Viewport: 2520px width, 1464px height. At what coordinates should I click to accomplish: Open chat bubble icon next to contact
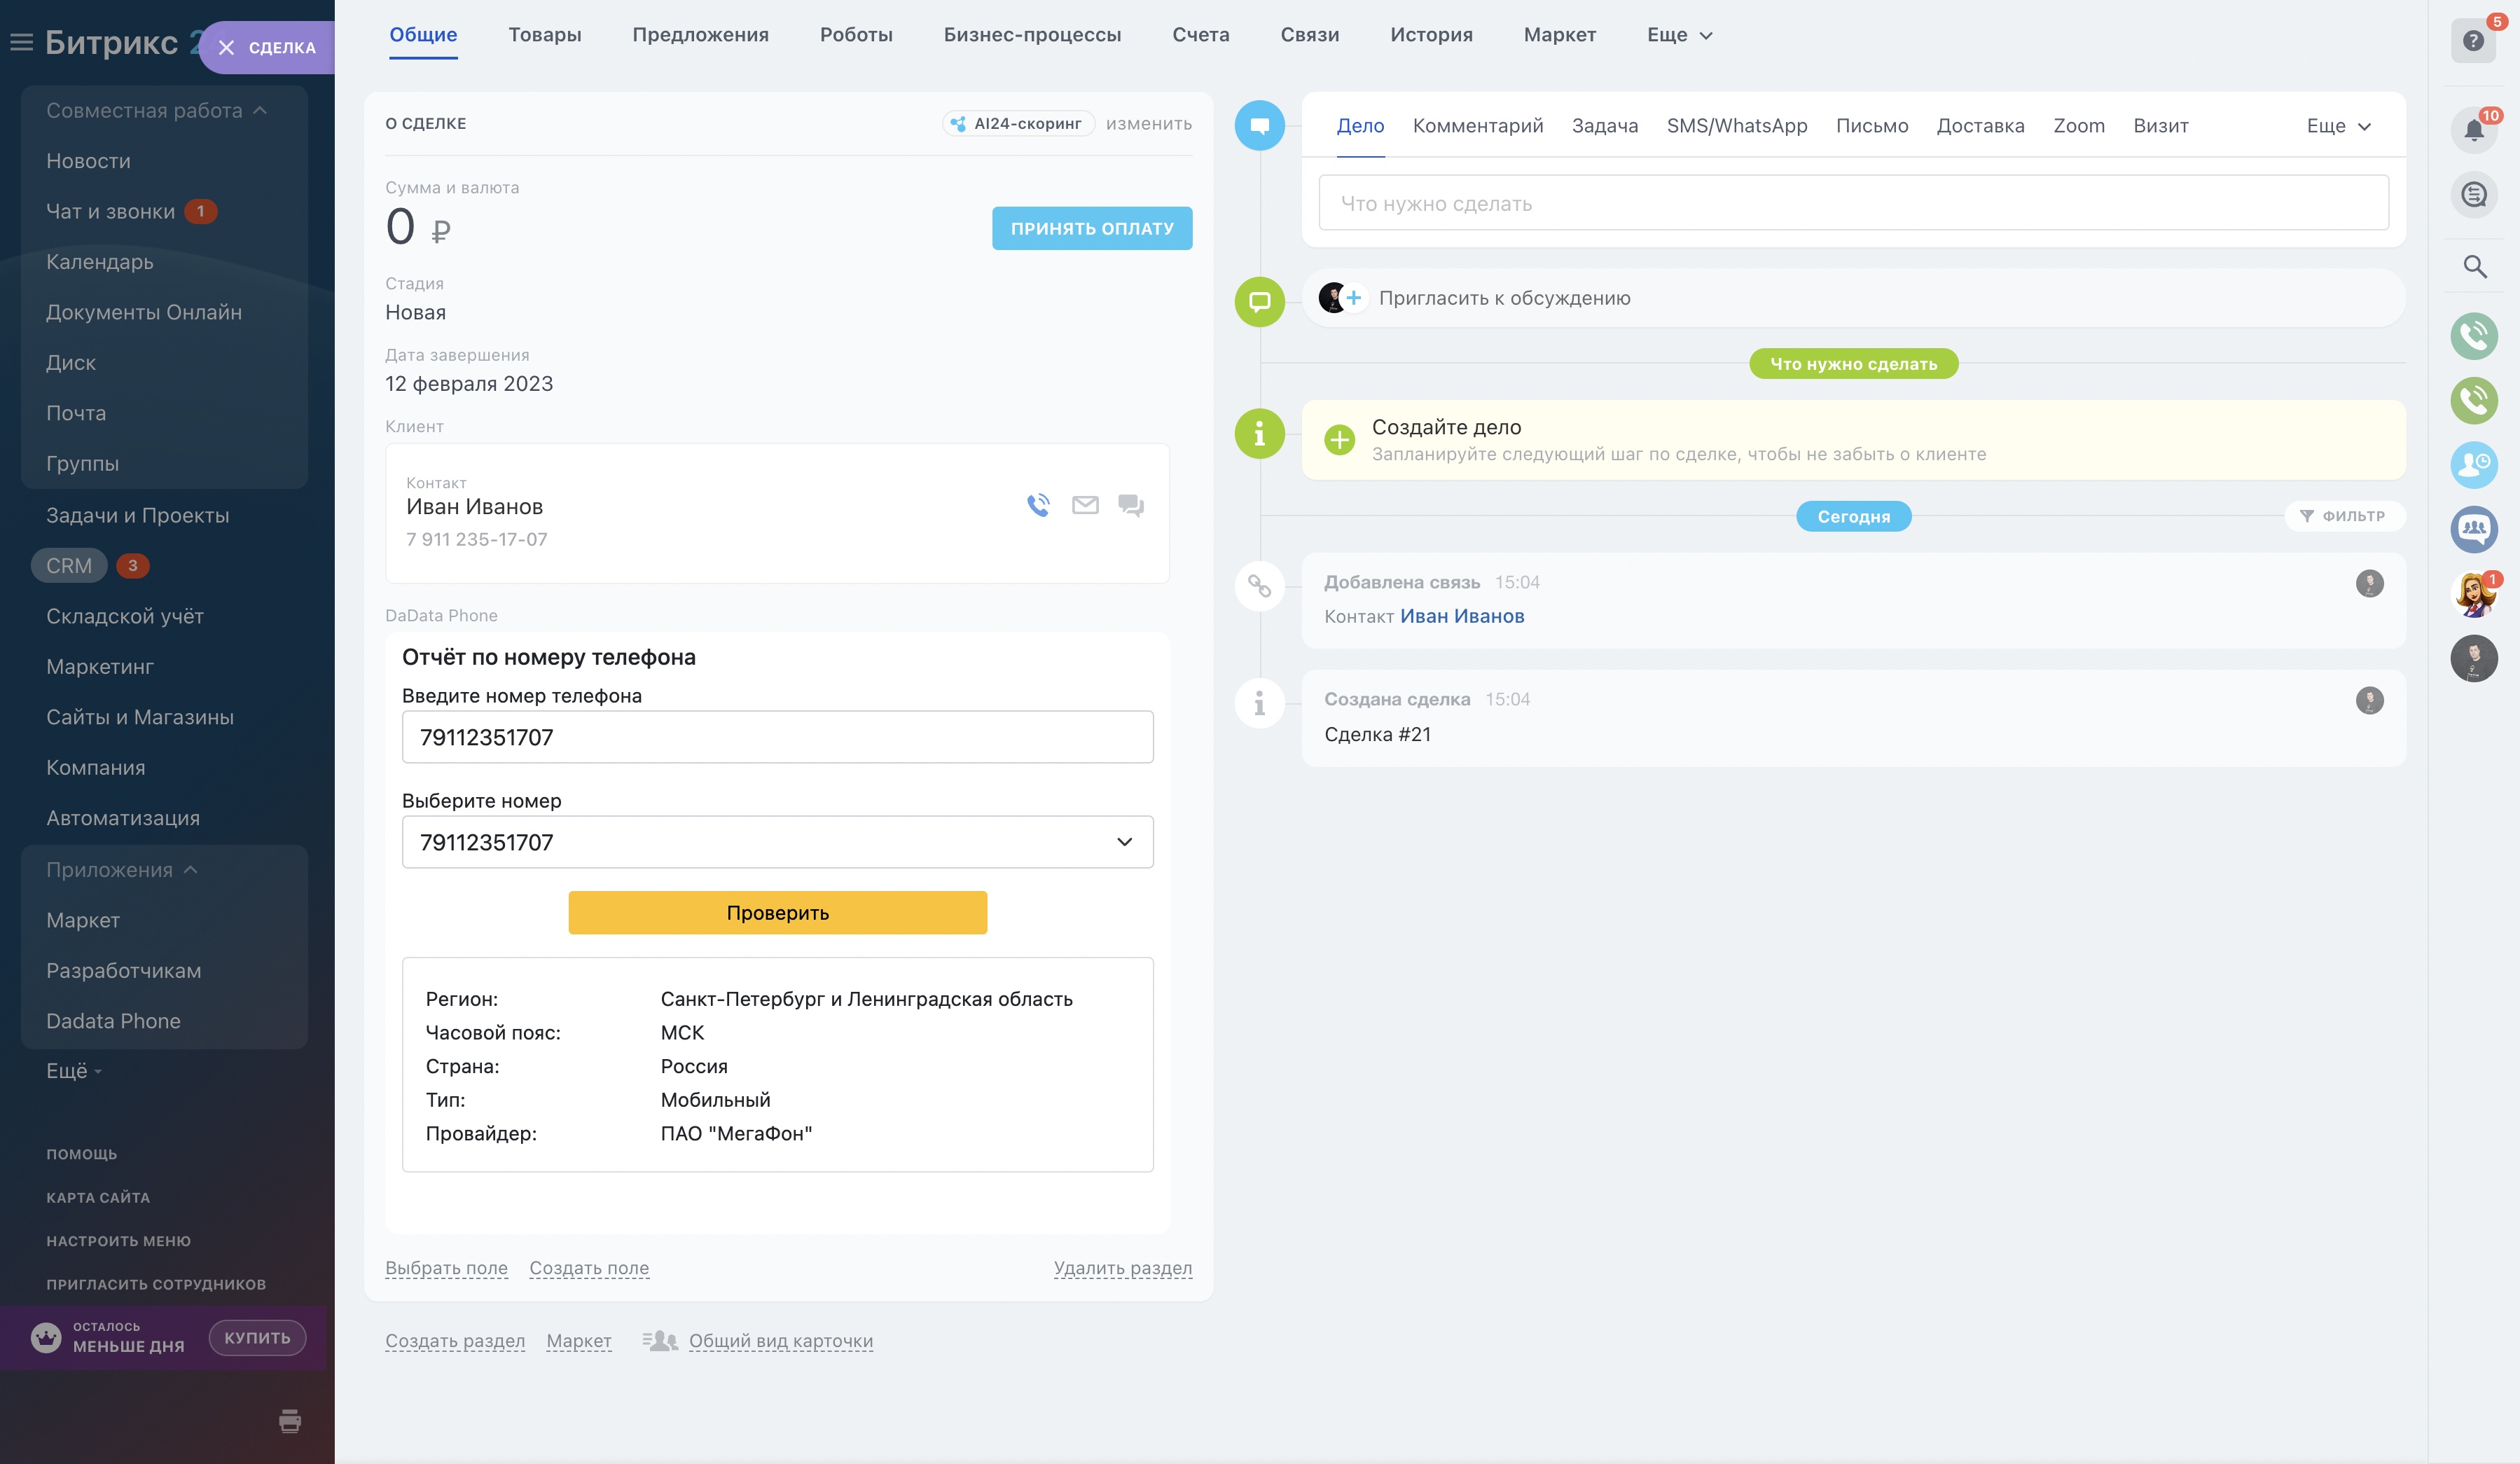(1131, 505)
